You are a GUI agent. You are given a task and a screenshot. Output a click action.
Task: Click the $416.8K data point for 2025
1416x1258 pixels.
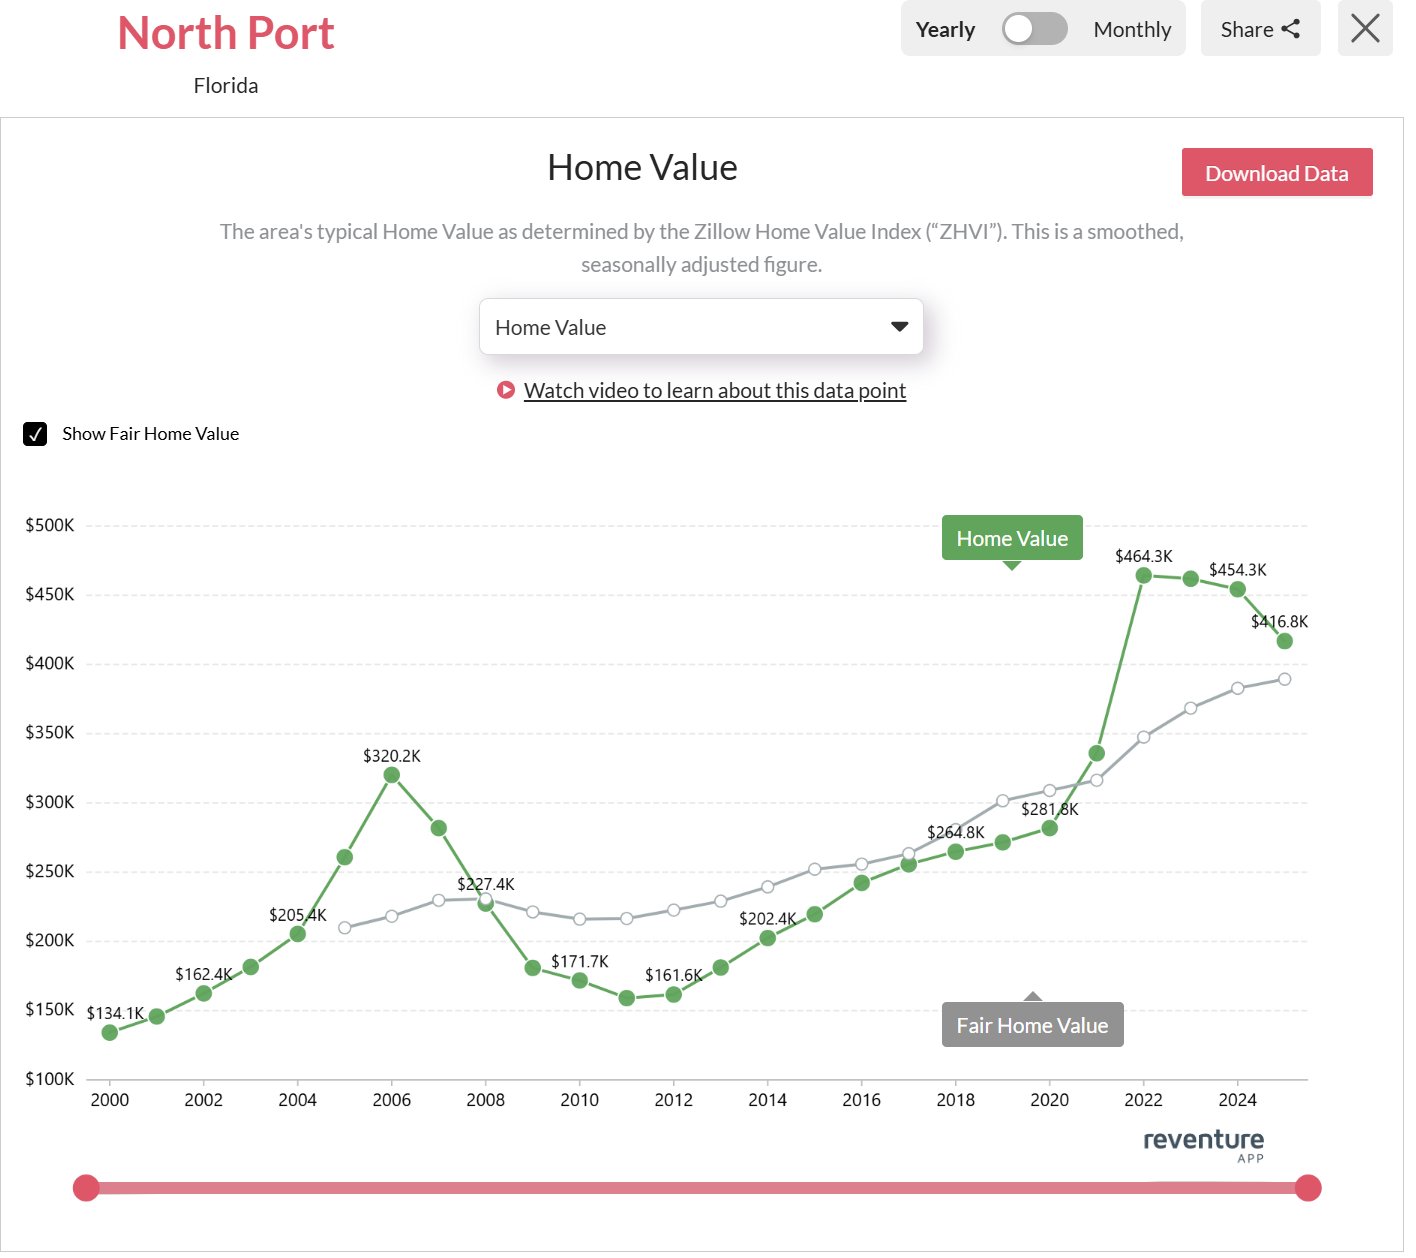tap(1285, 641)
